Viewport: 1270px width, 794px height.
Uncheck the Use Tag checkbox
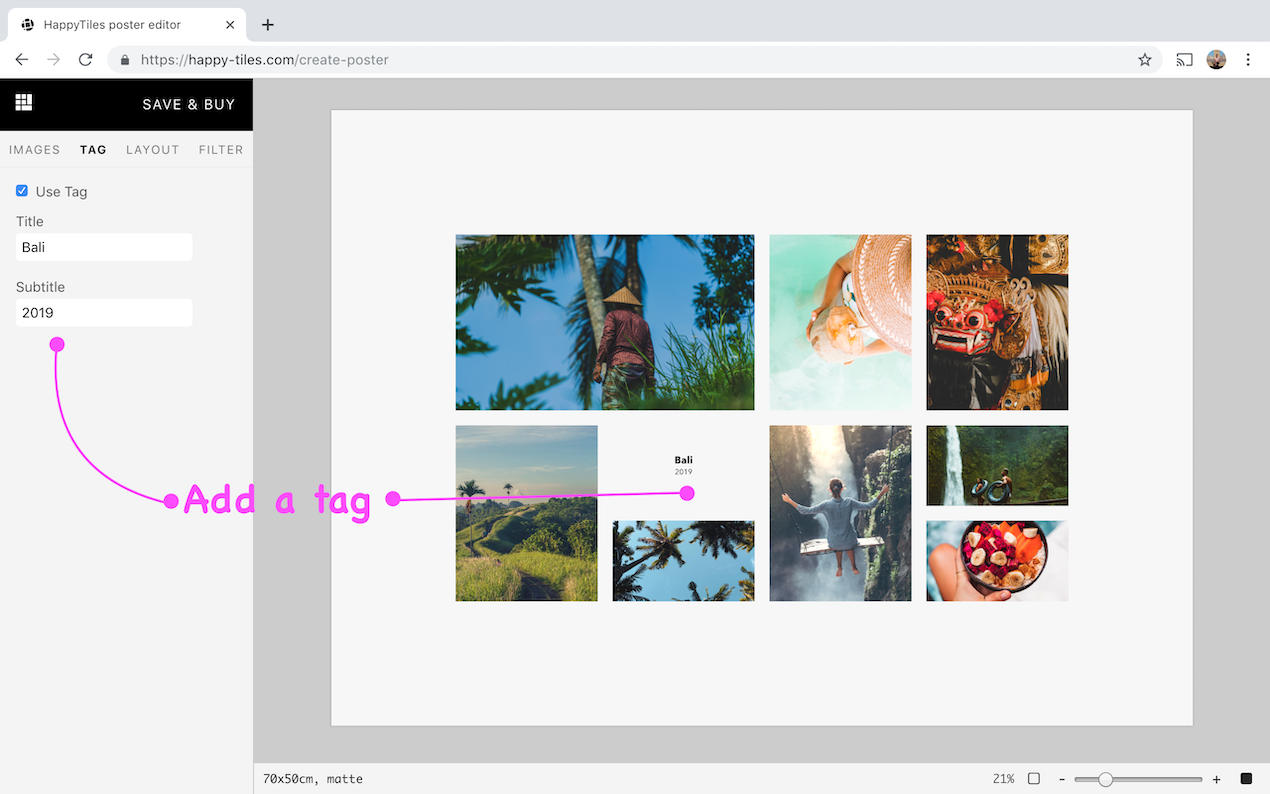pos(21,190)
